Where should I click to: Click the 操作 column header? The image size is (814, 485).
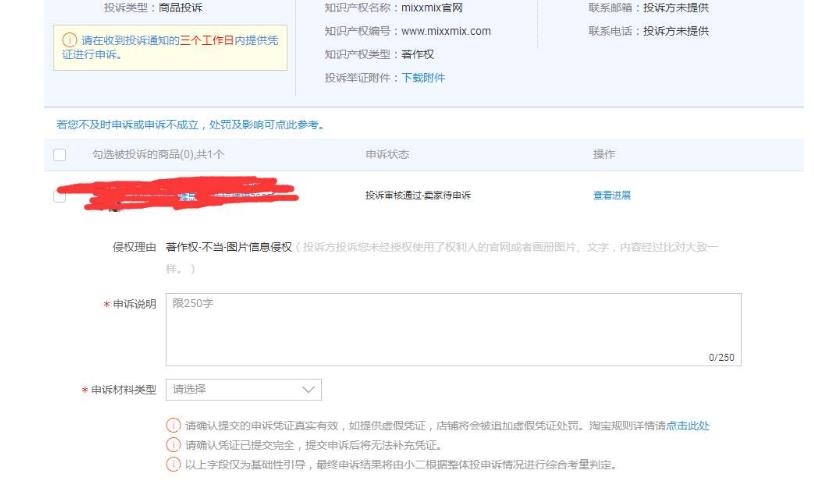coord(604,155)
